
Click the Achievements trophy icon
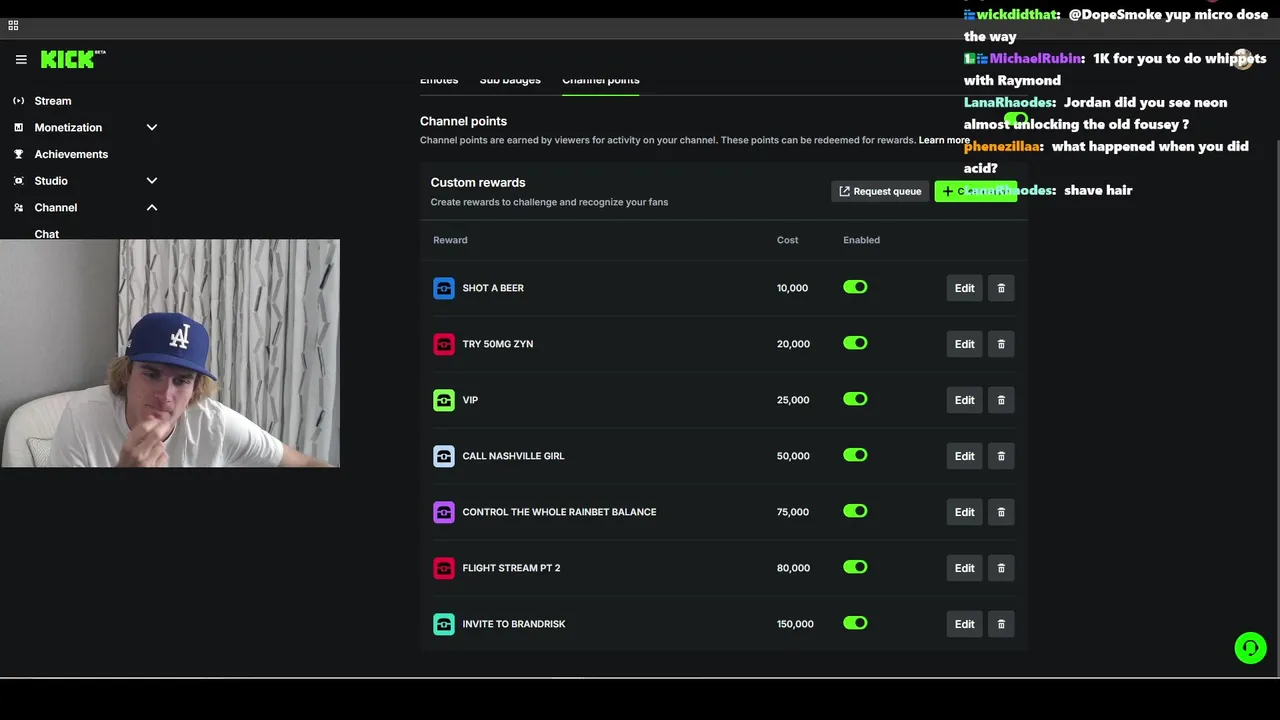tap(18, 154)
